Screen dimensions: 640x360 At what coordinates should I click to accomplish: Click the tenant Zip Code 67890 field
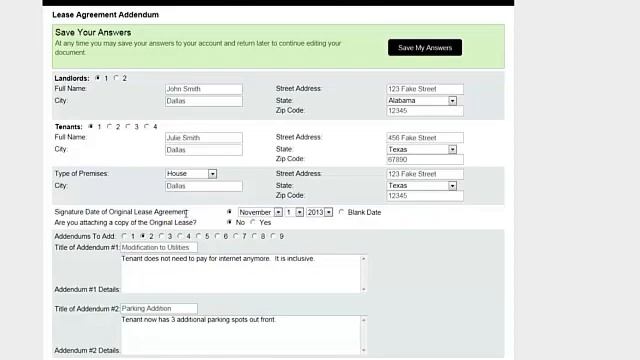click(425, 160)
